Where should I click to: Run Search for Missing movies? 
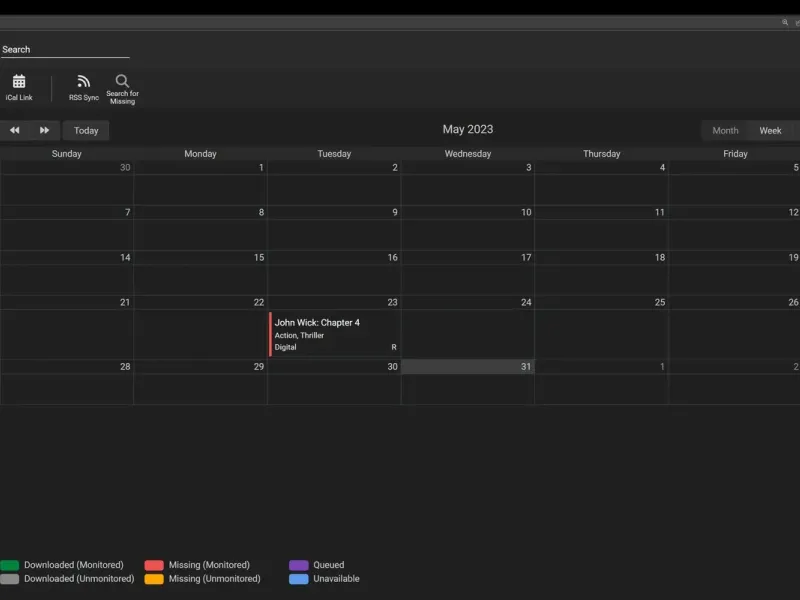(122, 89)
